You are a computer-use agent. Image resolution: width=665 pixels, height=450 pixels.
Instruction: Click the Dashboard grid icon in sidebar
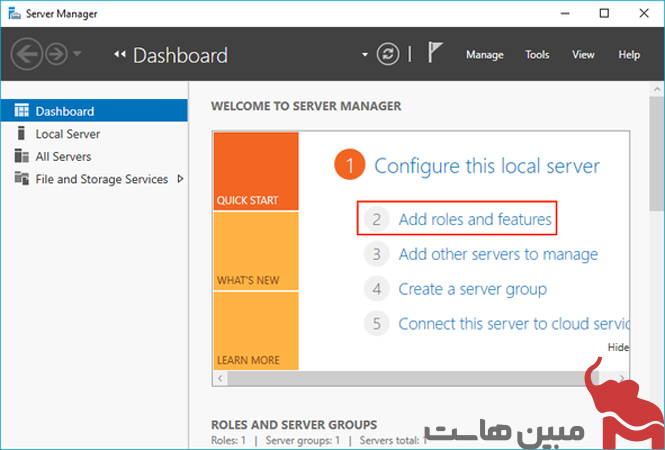22,110
